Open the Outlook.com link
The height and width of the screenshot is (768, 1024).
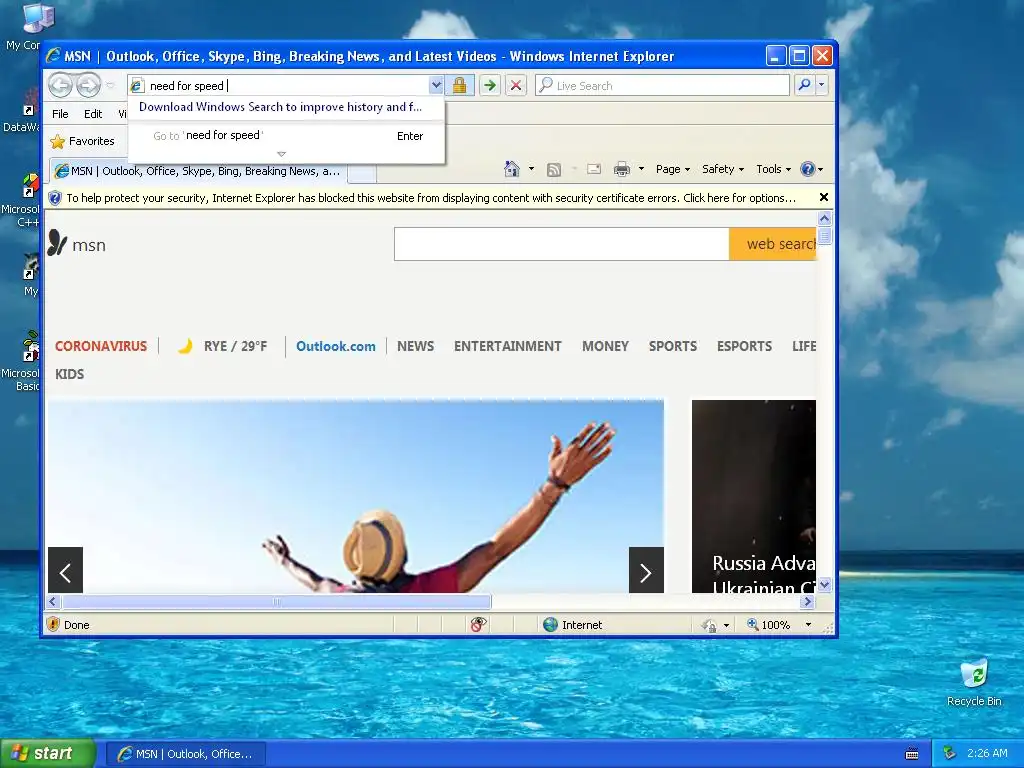(336, 346)
